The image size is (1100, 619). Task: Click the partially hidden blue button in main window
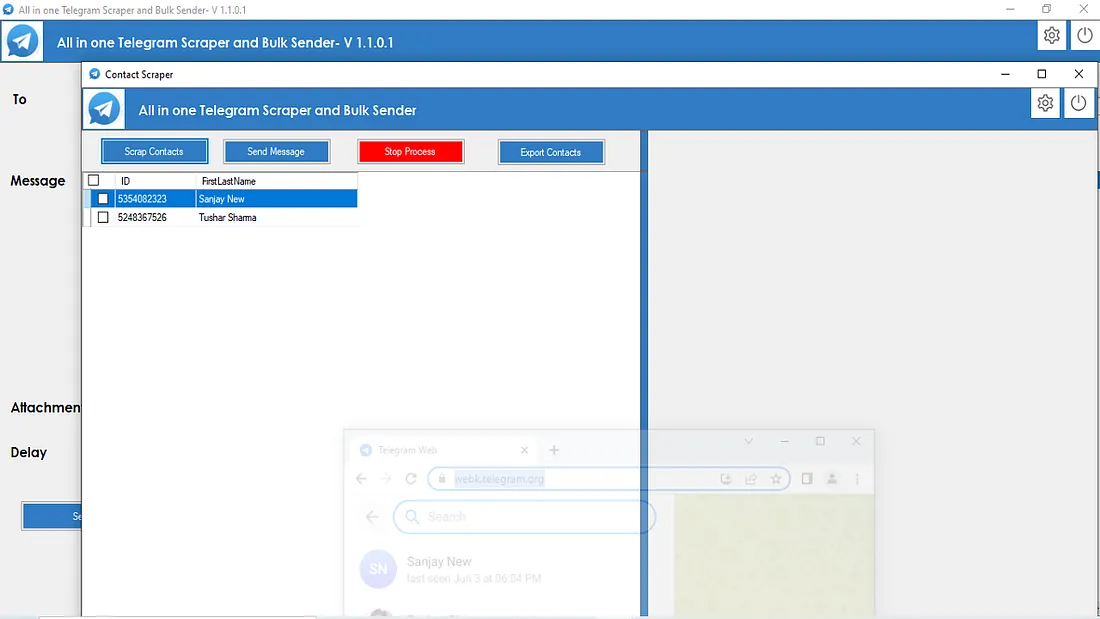(x=52, y=516)
